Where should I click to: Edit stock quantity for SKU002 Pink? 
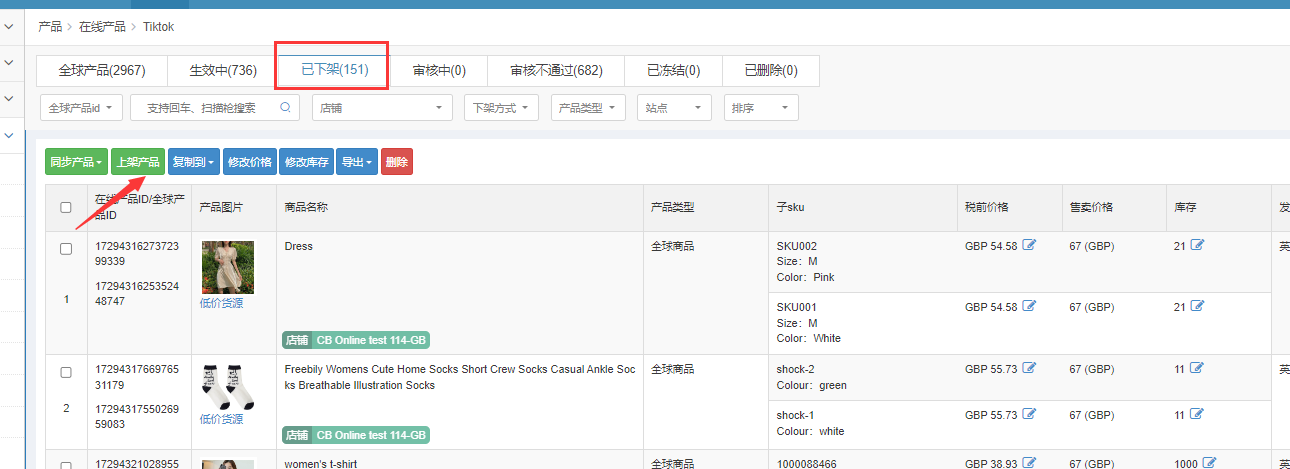1197,246
